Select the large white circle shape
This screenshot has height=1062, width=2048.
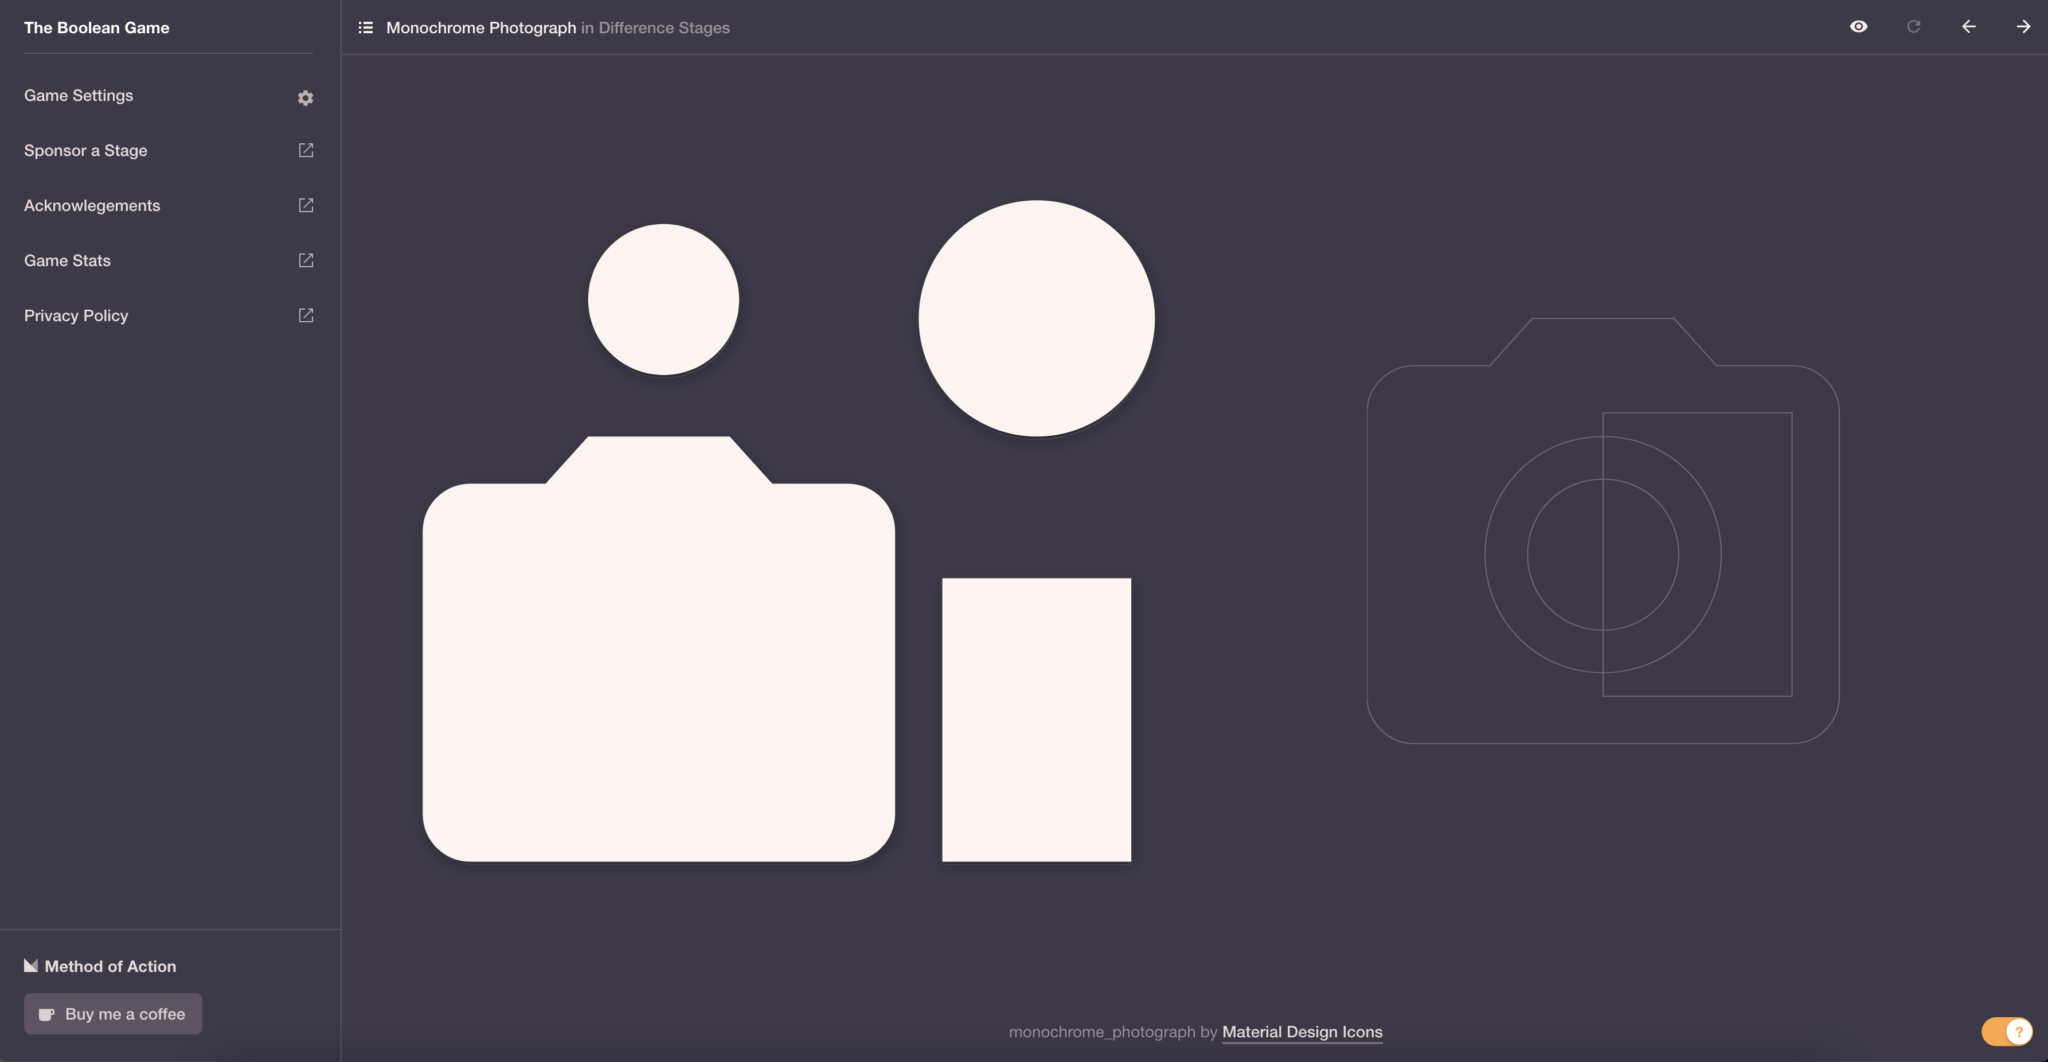coord(1035,317)
